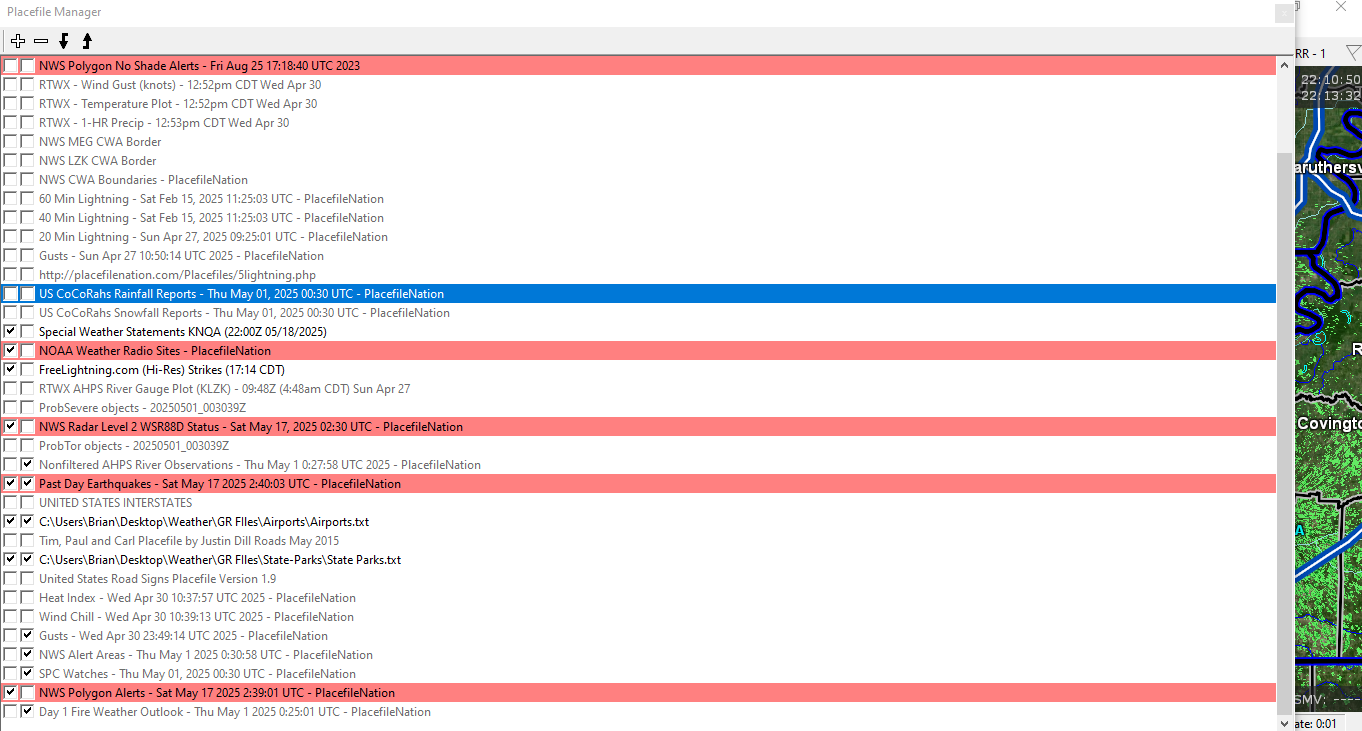Screen dimensions: 1362x731
Task: Uncheck right checkbox for SPC Watches
Action: click(x=28, y=674)
